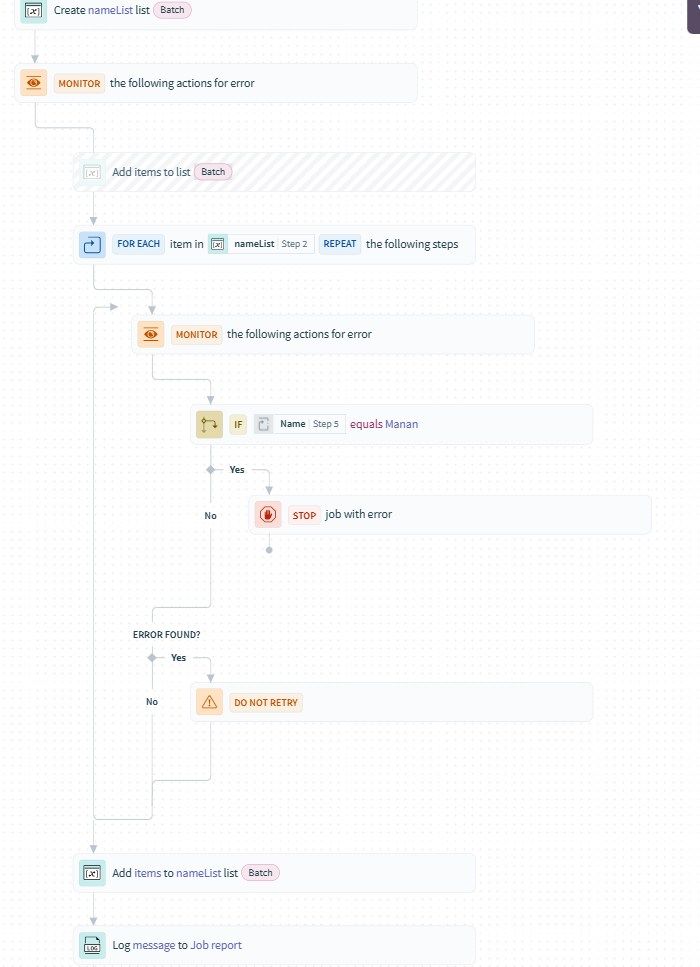Click the REPEAT label in the loop step
Screen dimensions: 700x967
click(x=340, y=244)
